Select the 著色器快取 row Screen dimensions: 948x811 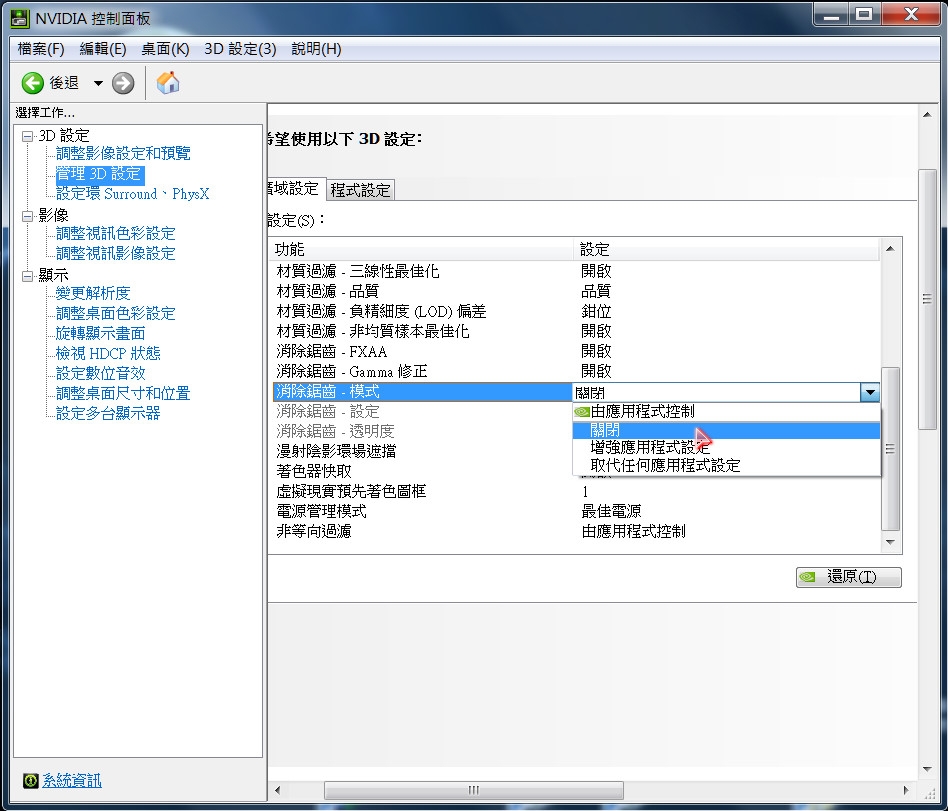click(x=422, y=471)
